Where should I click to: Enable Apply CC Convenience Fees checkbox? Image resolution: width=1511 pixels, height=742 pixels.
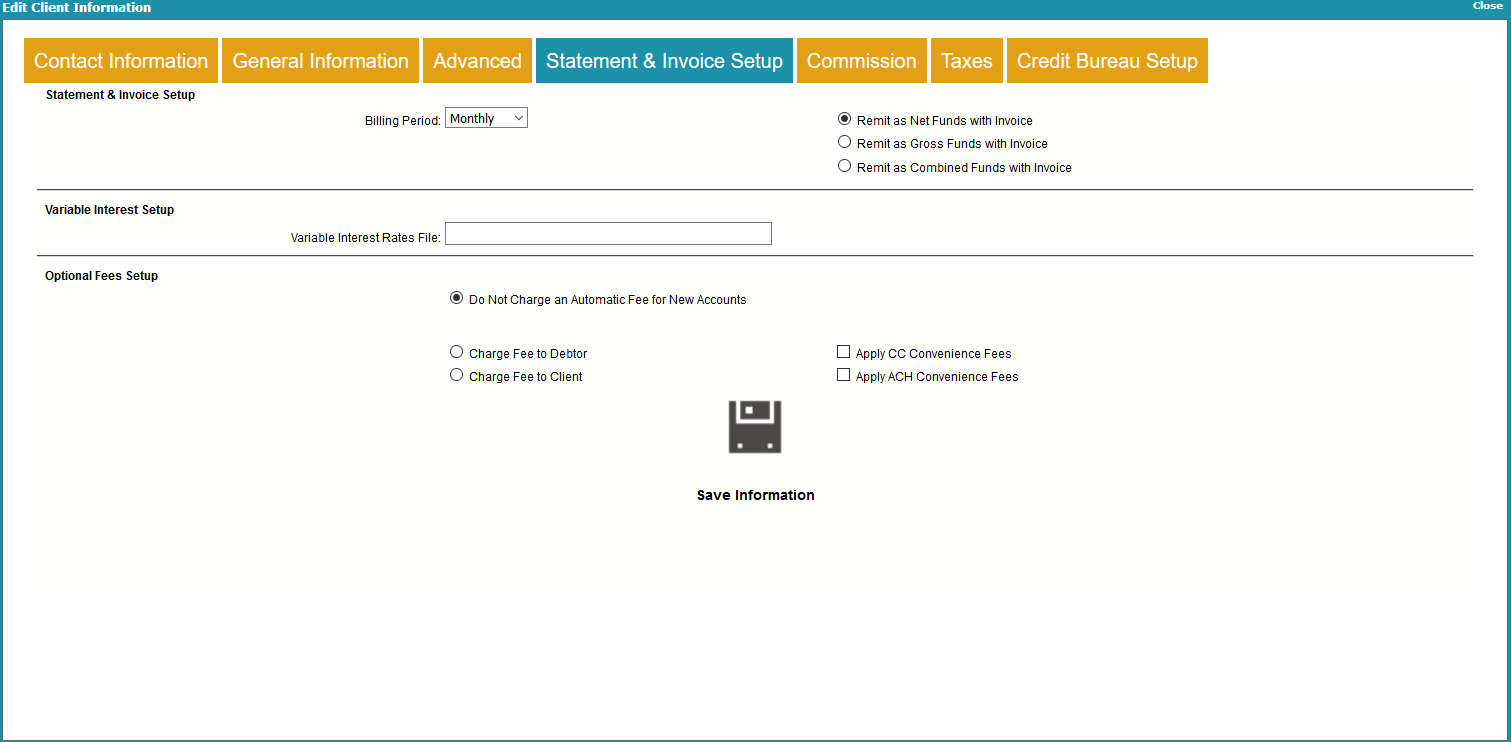[844, 352]
